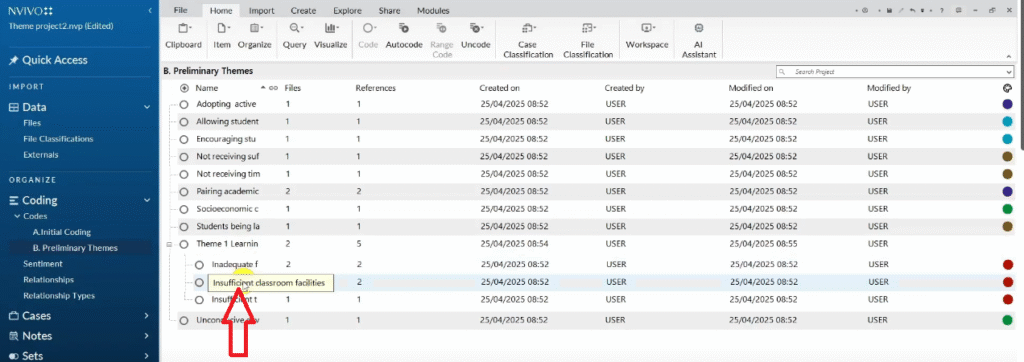Open the Query ribbon tool
Image resolution: width=1024 pixels, height=362 pixels.
295,36
